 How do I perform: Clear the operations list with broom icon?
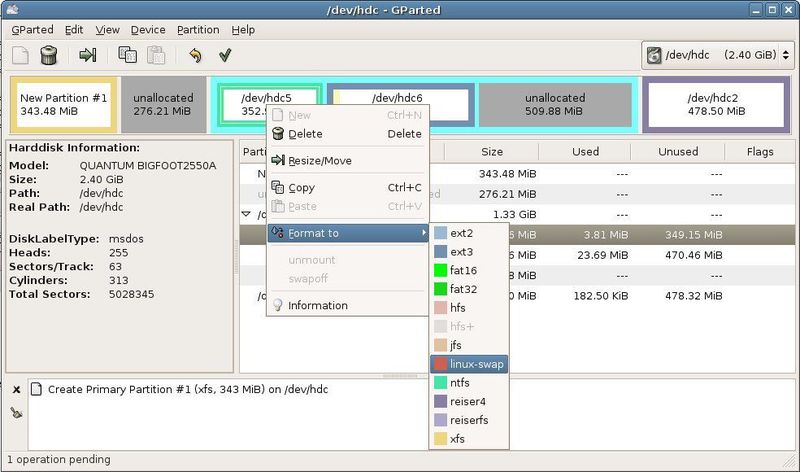(x=16, y=411)
